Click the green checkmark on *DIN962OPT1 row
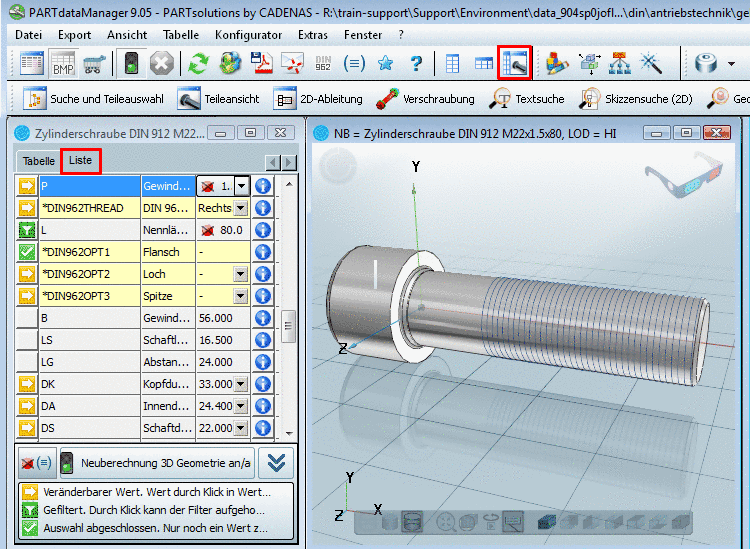This screenshot has width=750, height=549. tap(27, 252)
